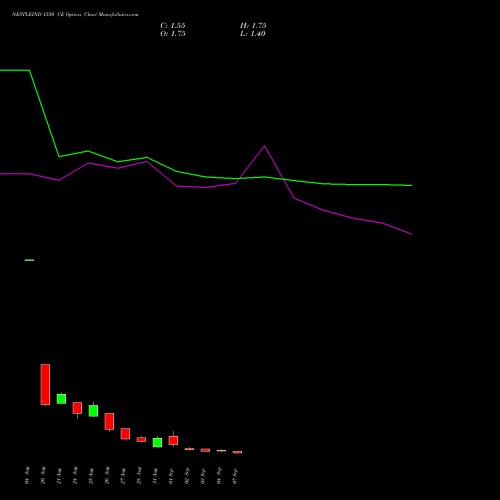Click the NESTLEIND option chart title
The height and width of the screenshot is (500, 500).
(x=75, y=14)
